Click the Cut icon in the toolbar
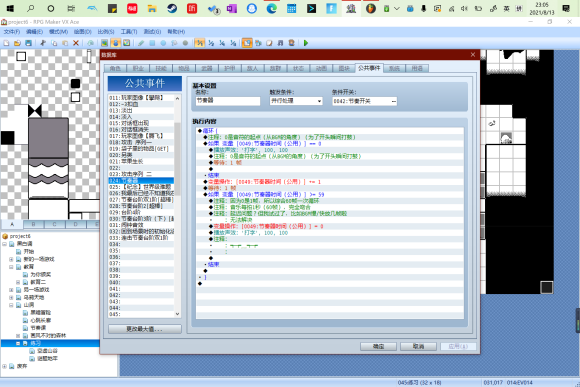The height and width of the screenshot is (387, 580). [x=43, y=43]
